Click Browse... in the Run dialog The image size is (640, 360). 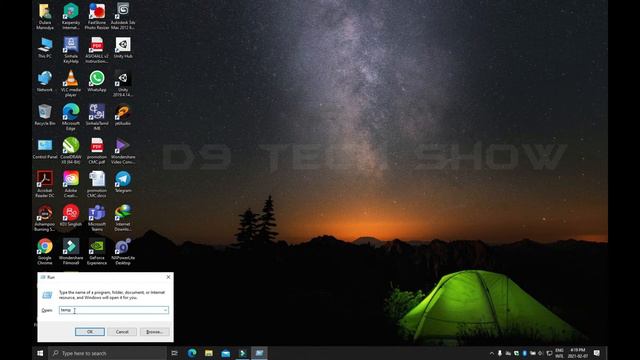(x=154, y=332)
